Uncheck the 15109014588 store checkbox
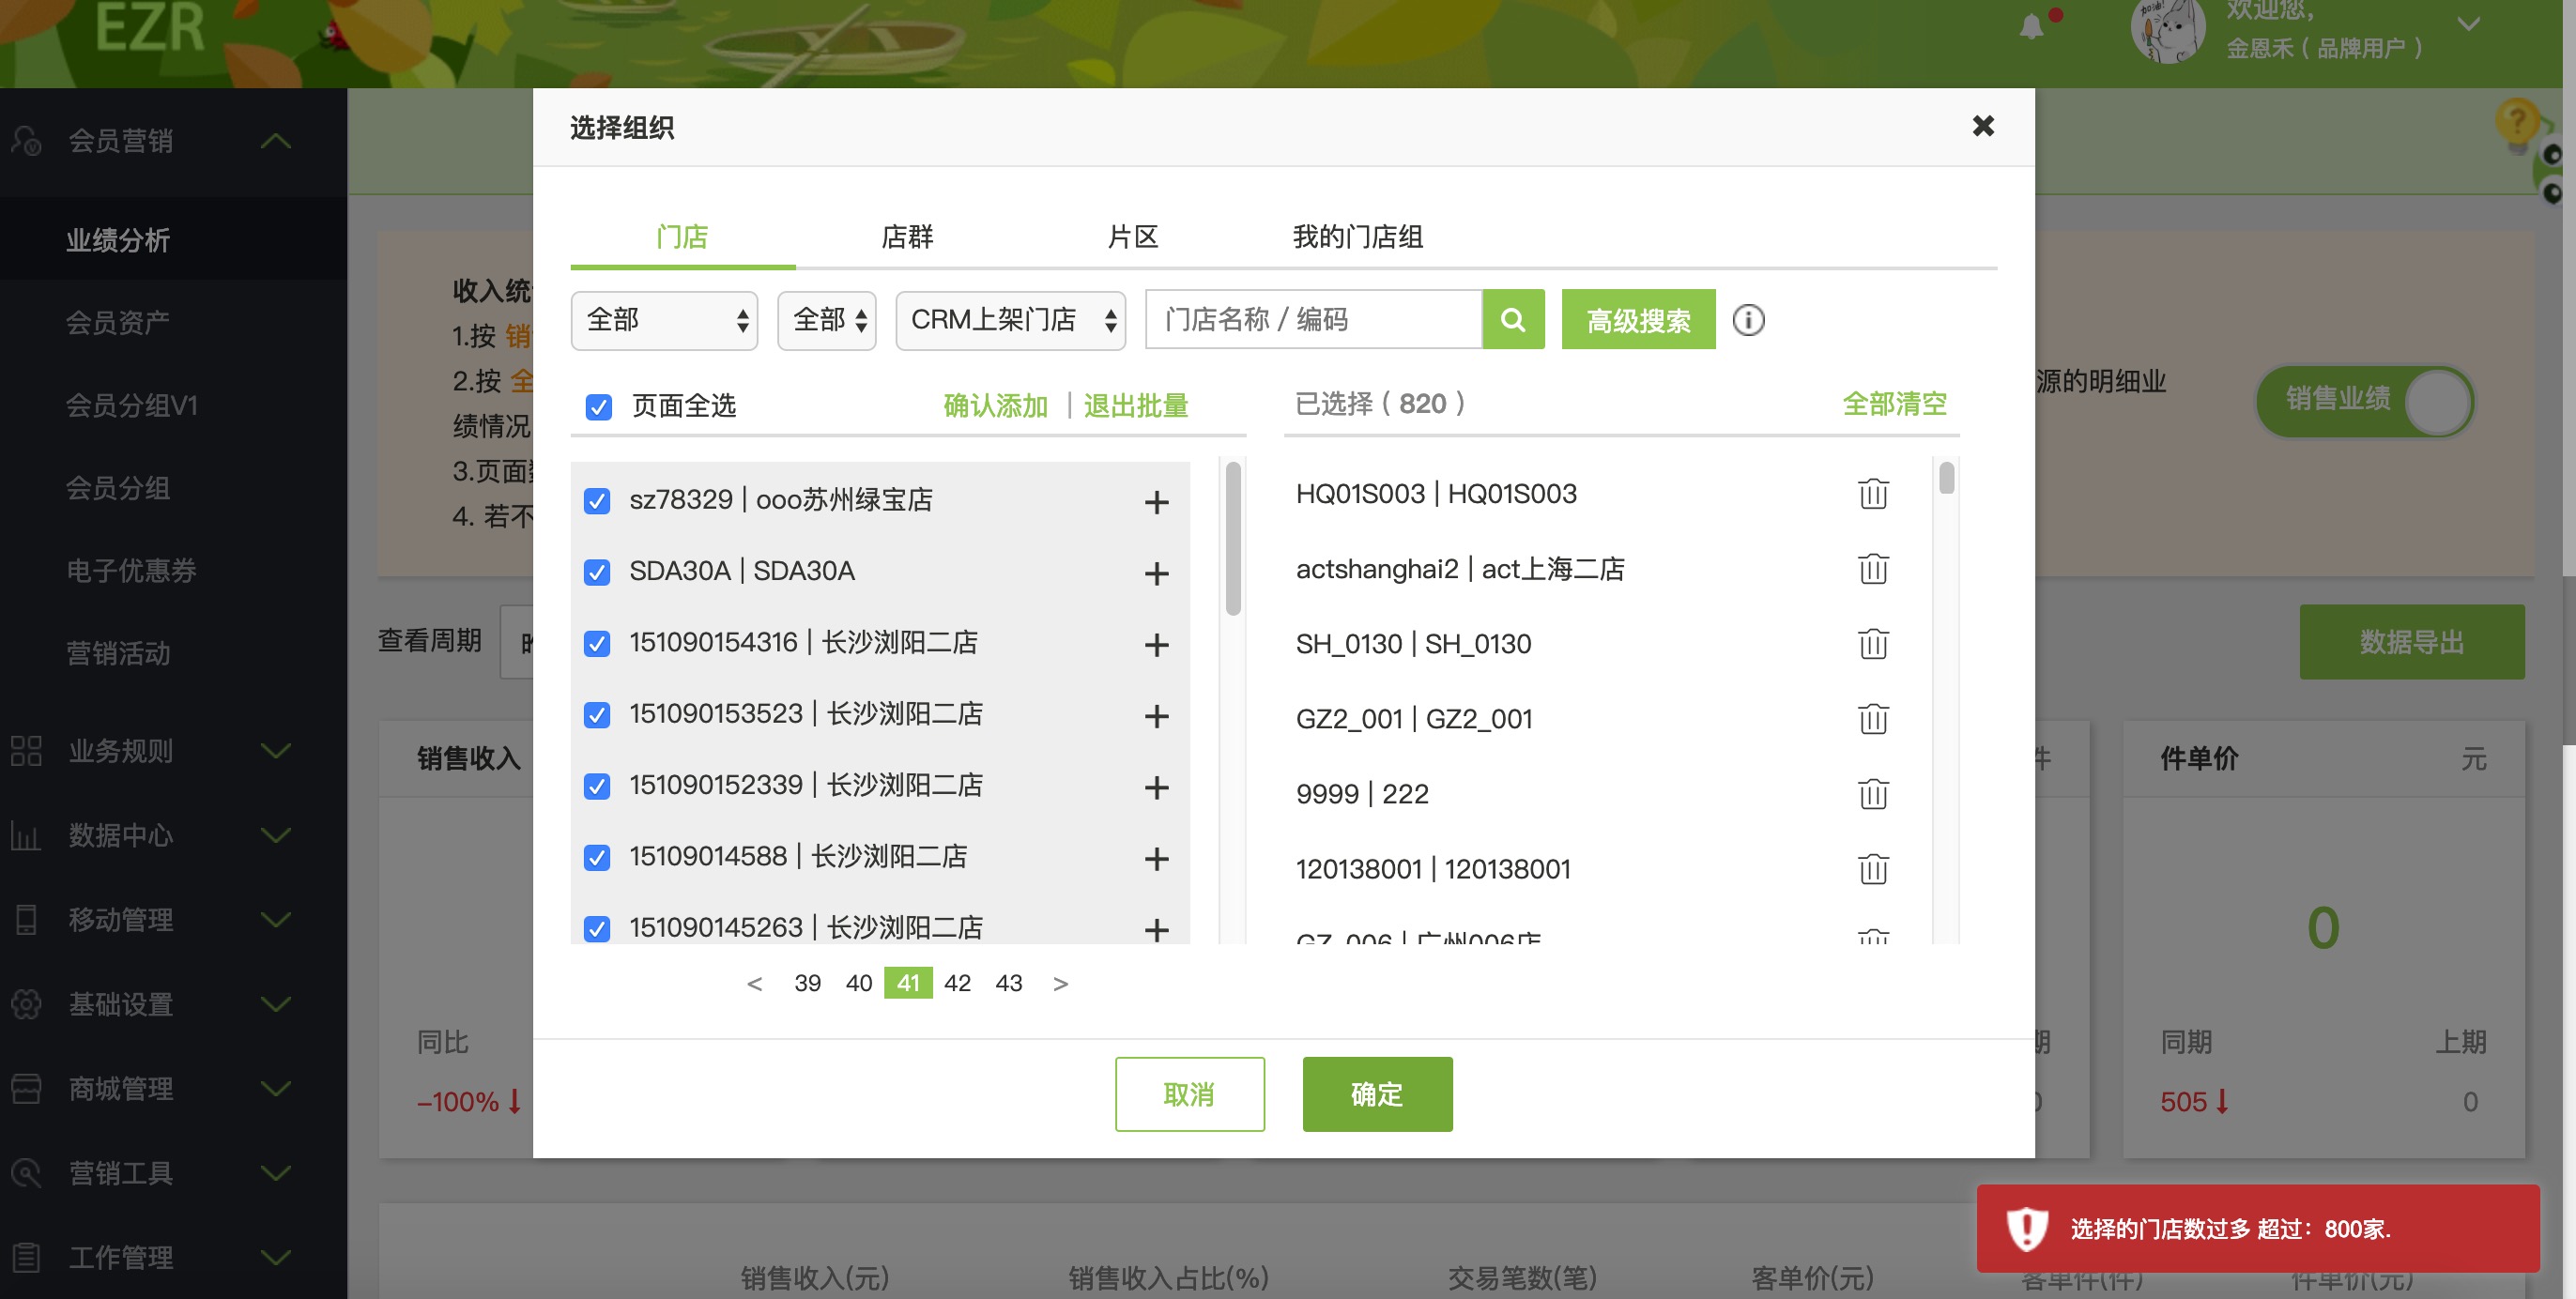2576x1299 pixels. click(x=597, y=857)
